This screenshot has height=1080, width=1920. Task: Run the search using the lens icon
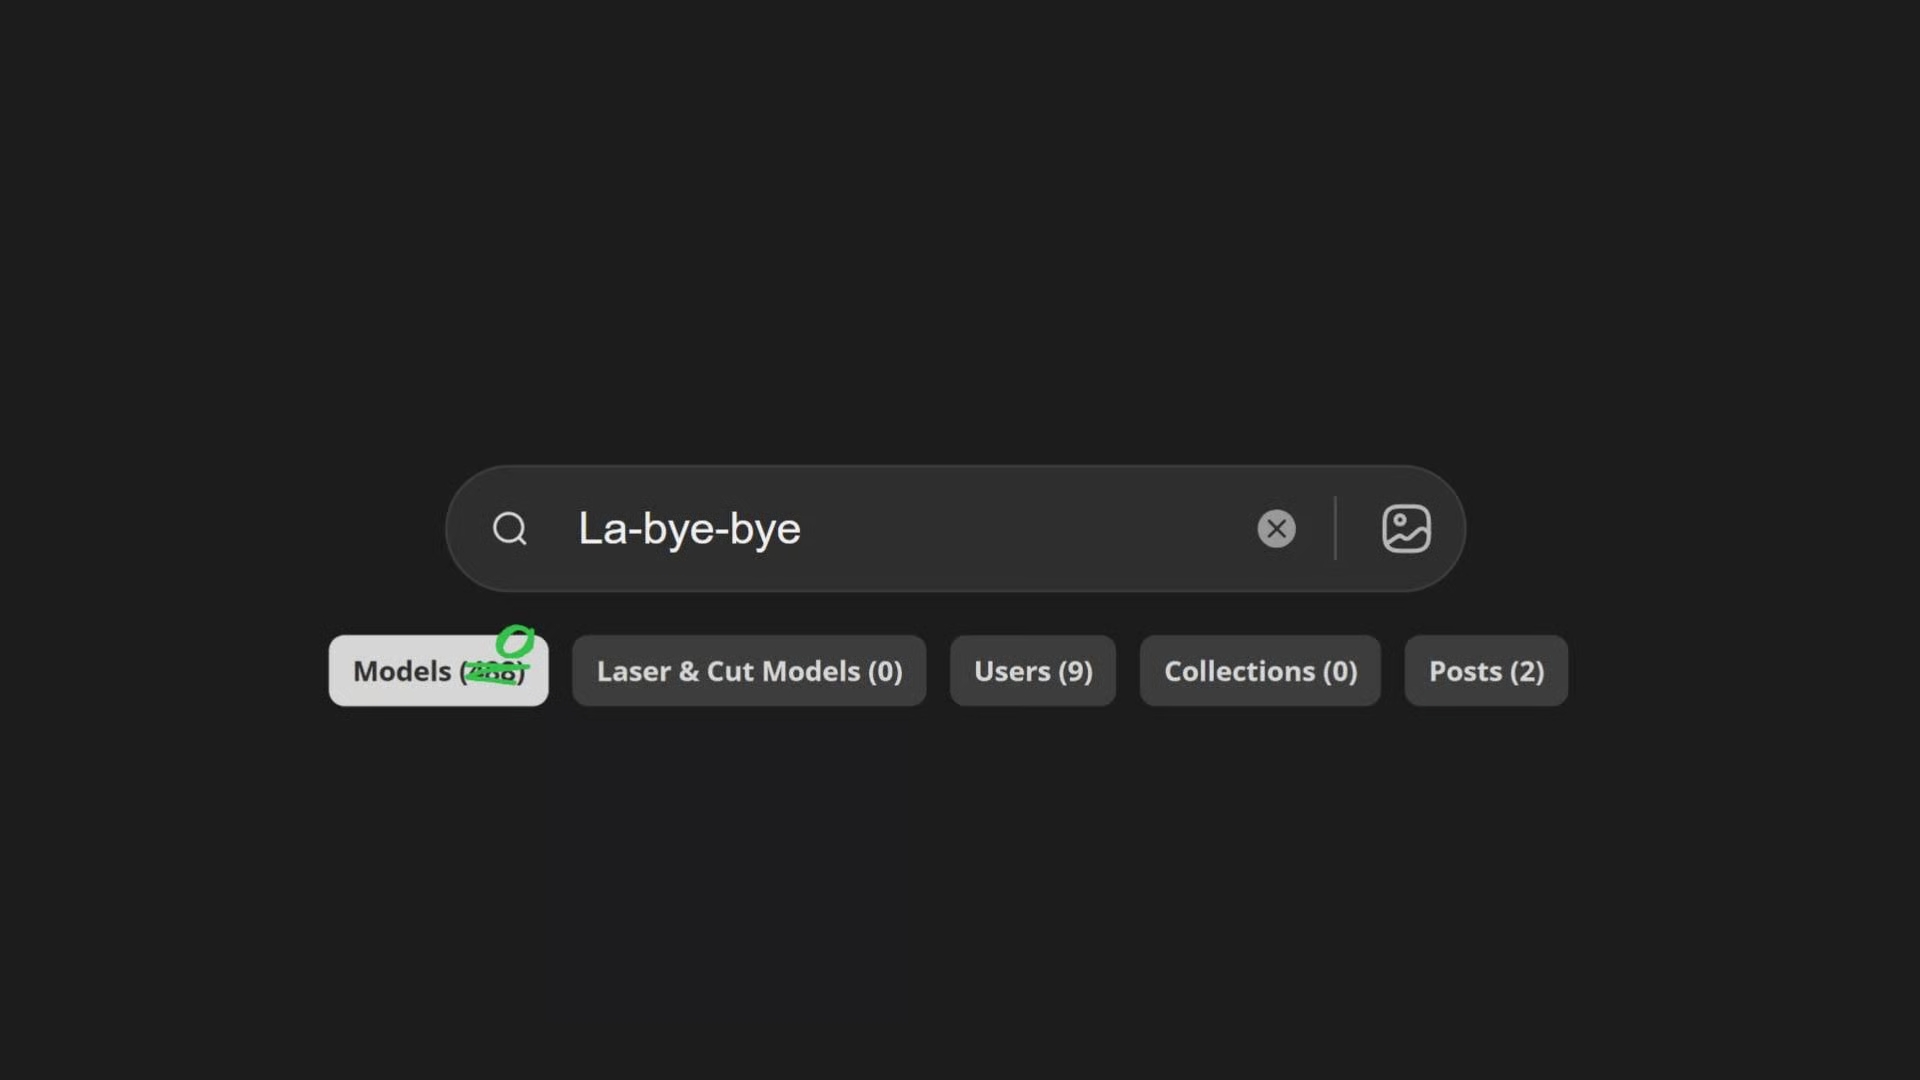click(x=510, y=529)
